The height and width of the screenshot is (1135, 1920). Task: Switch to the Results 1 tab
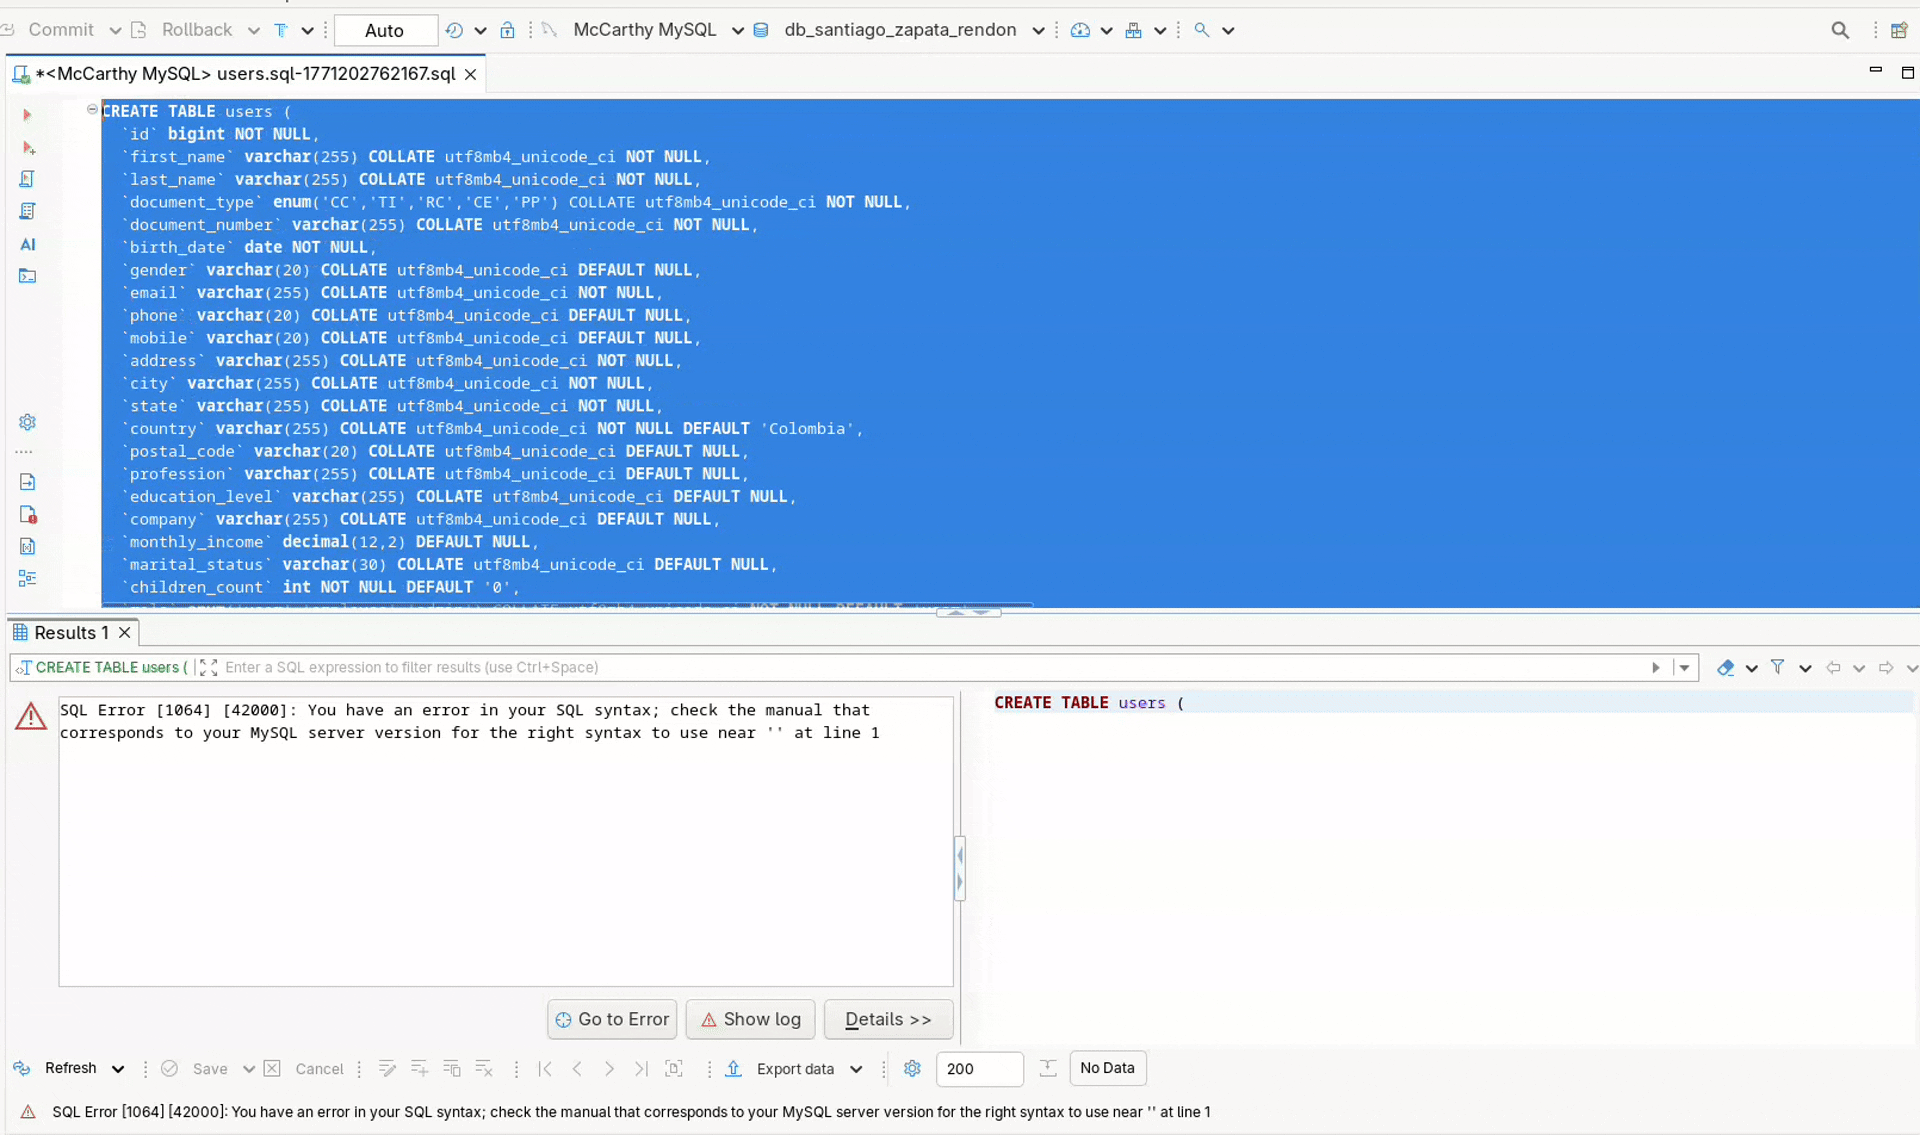pos(70,632)
